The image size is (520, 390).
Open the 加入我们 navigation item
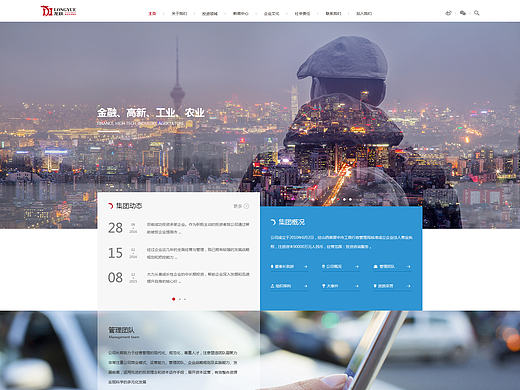point(364,13)
